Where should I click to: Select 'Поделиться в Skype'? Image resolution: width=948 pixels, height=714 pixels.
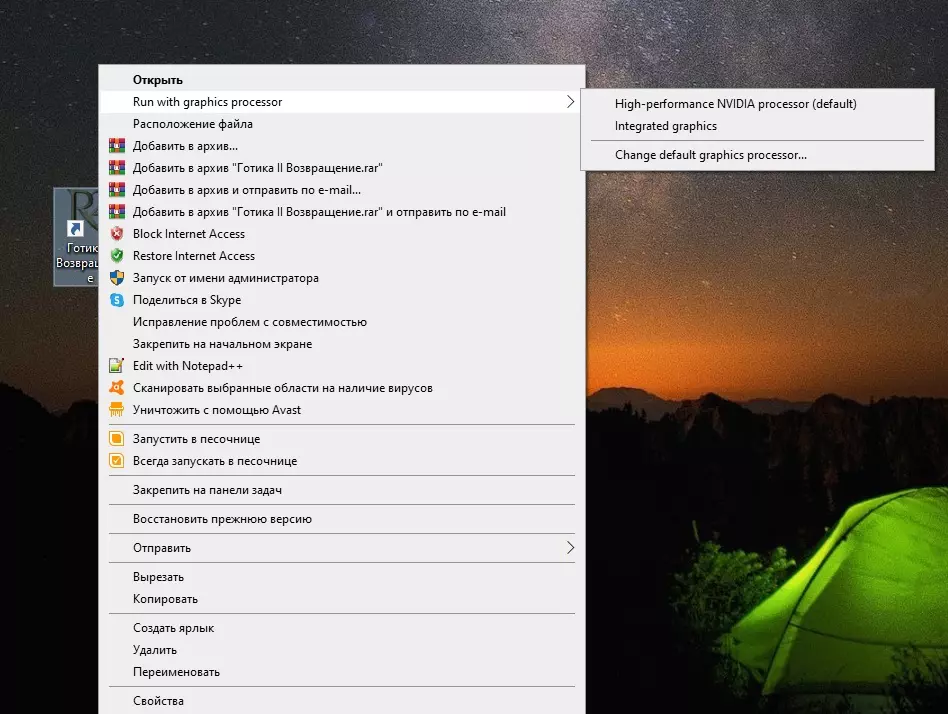click(342, 300)
